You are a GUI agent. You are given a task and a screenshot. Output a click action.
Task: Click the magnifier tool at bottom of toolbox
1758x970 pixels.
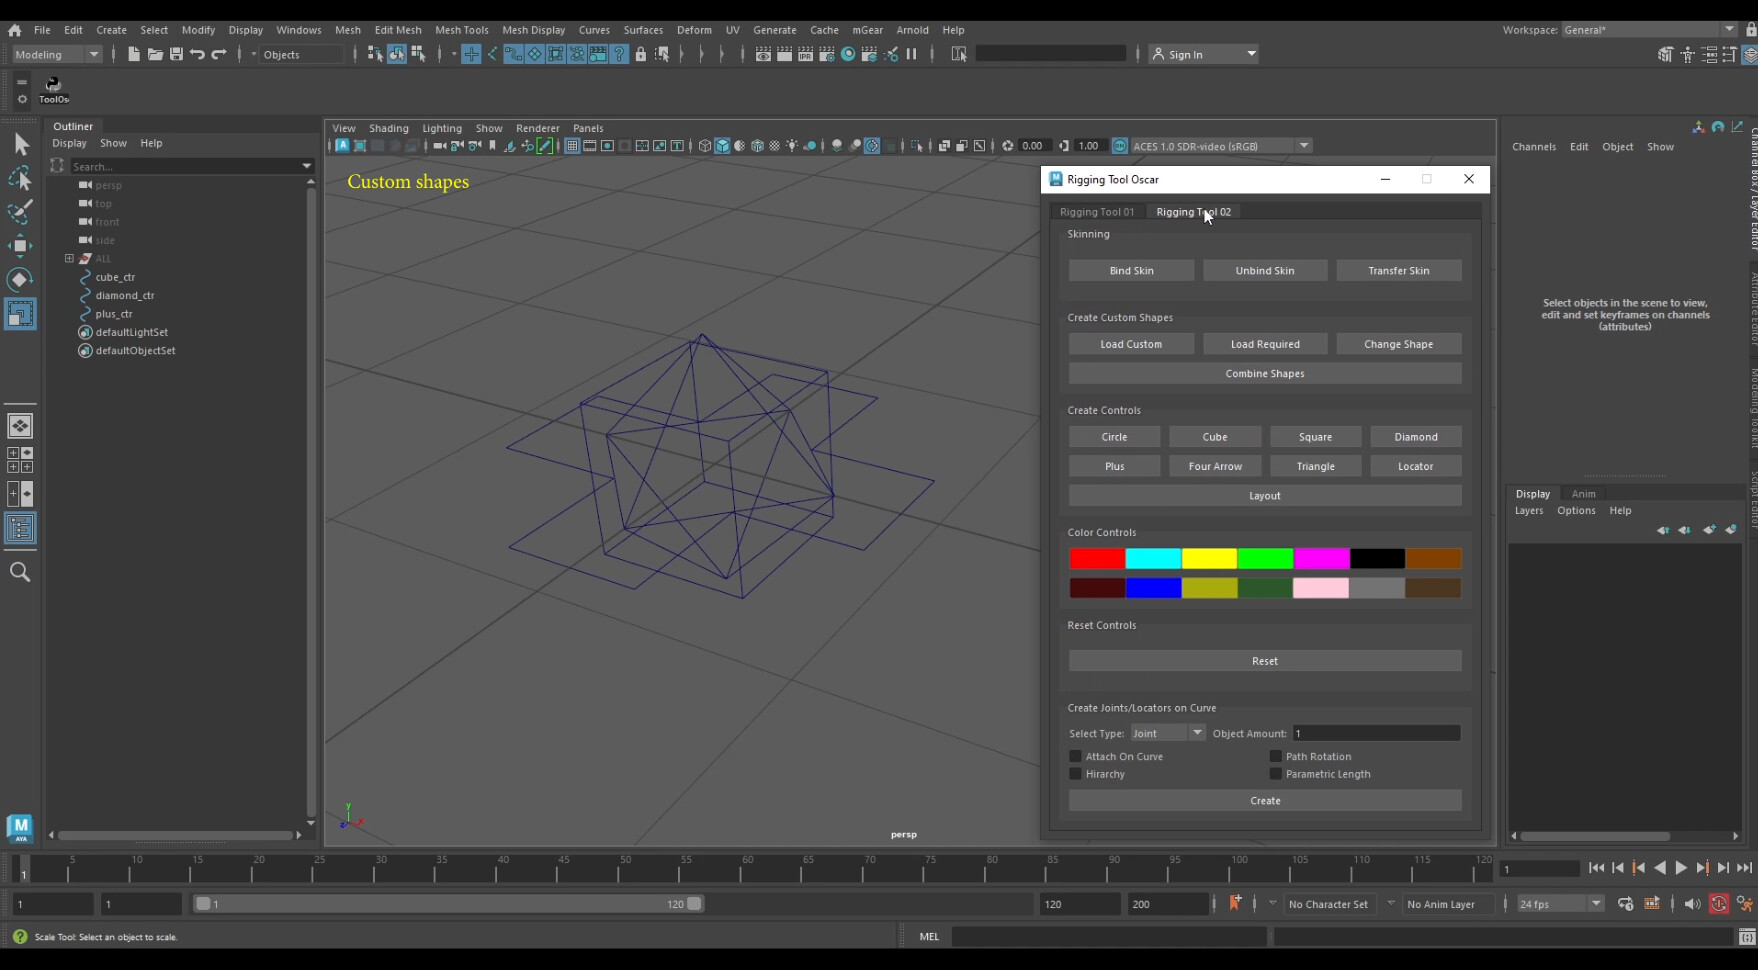pos(20,571)
